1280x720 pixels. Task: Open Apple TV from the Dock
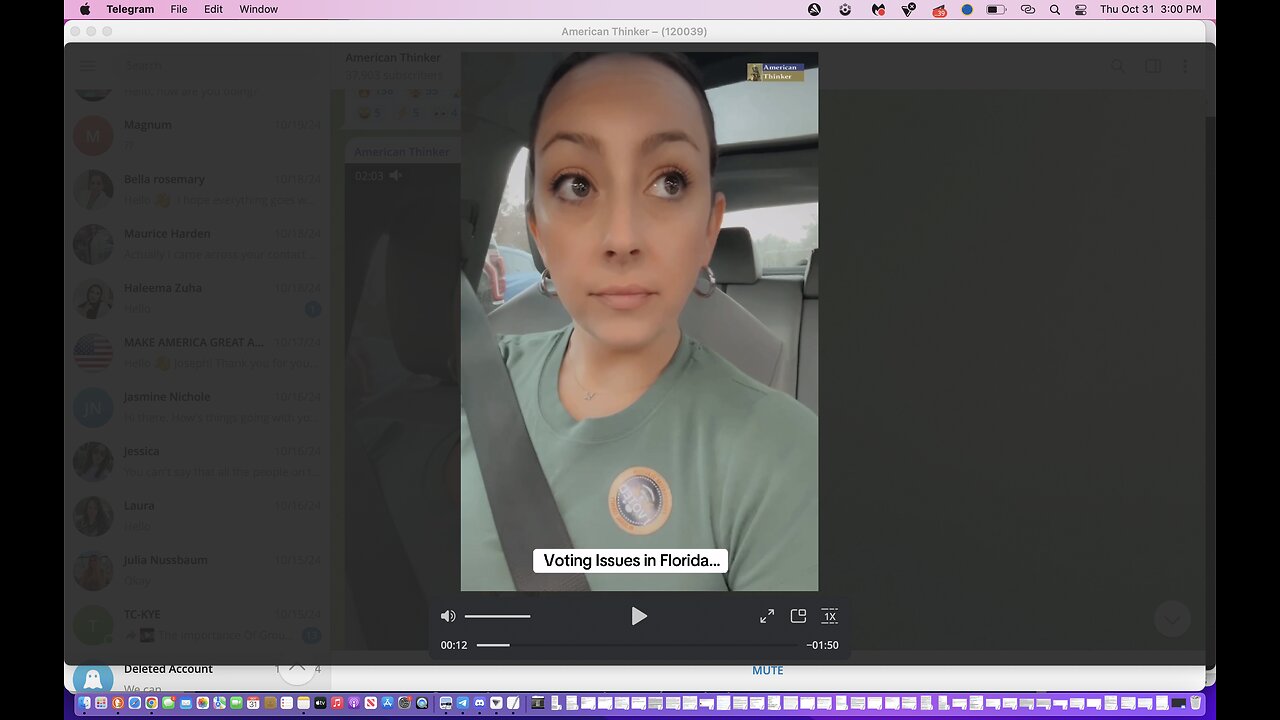pos(320,703)
